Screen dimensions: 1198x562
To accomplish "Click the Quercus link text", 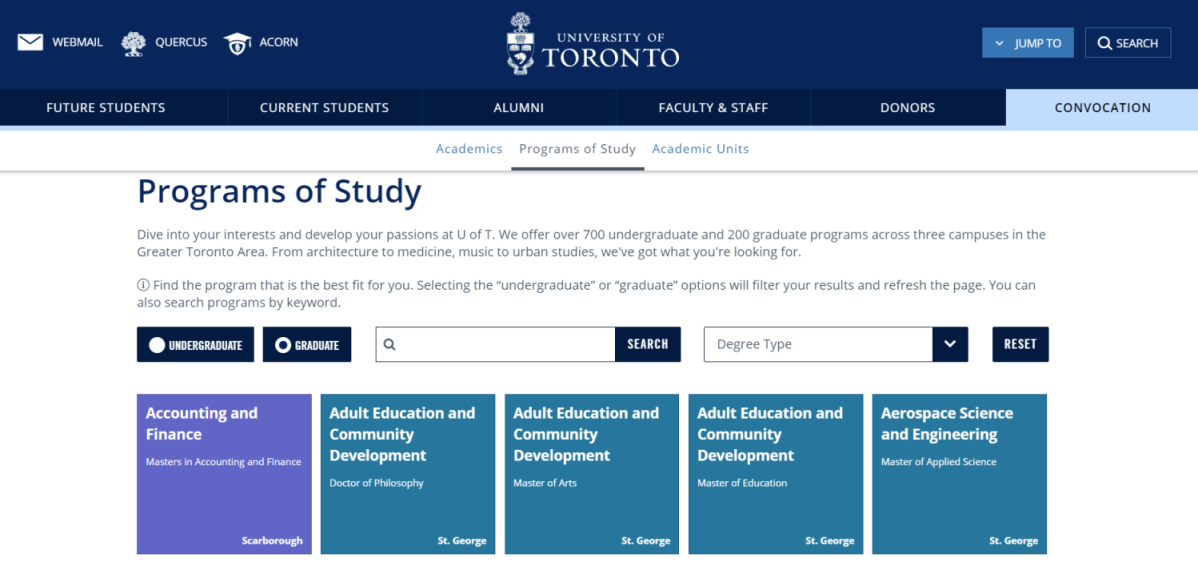I will tap(181, 43).
